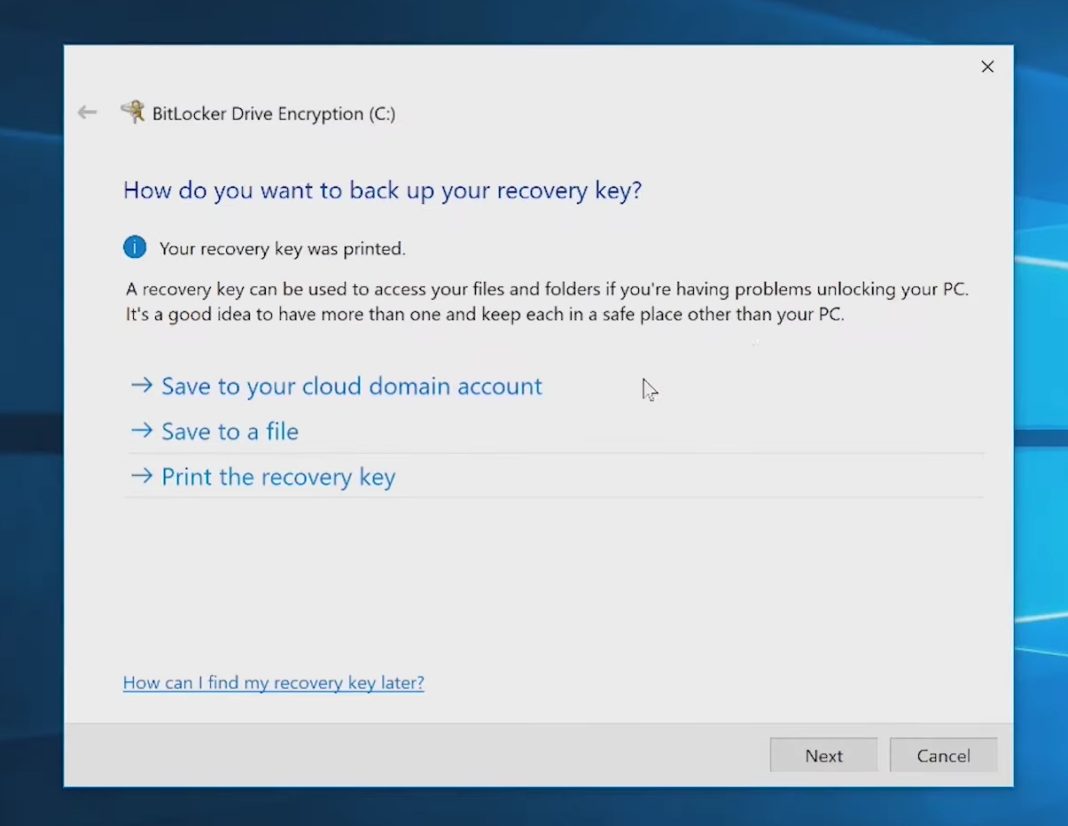The height and width of the screenshot is (826, 1068).
Task: Select Save to your cloud domain account
Action: pos(350,386)
